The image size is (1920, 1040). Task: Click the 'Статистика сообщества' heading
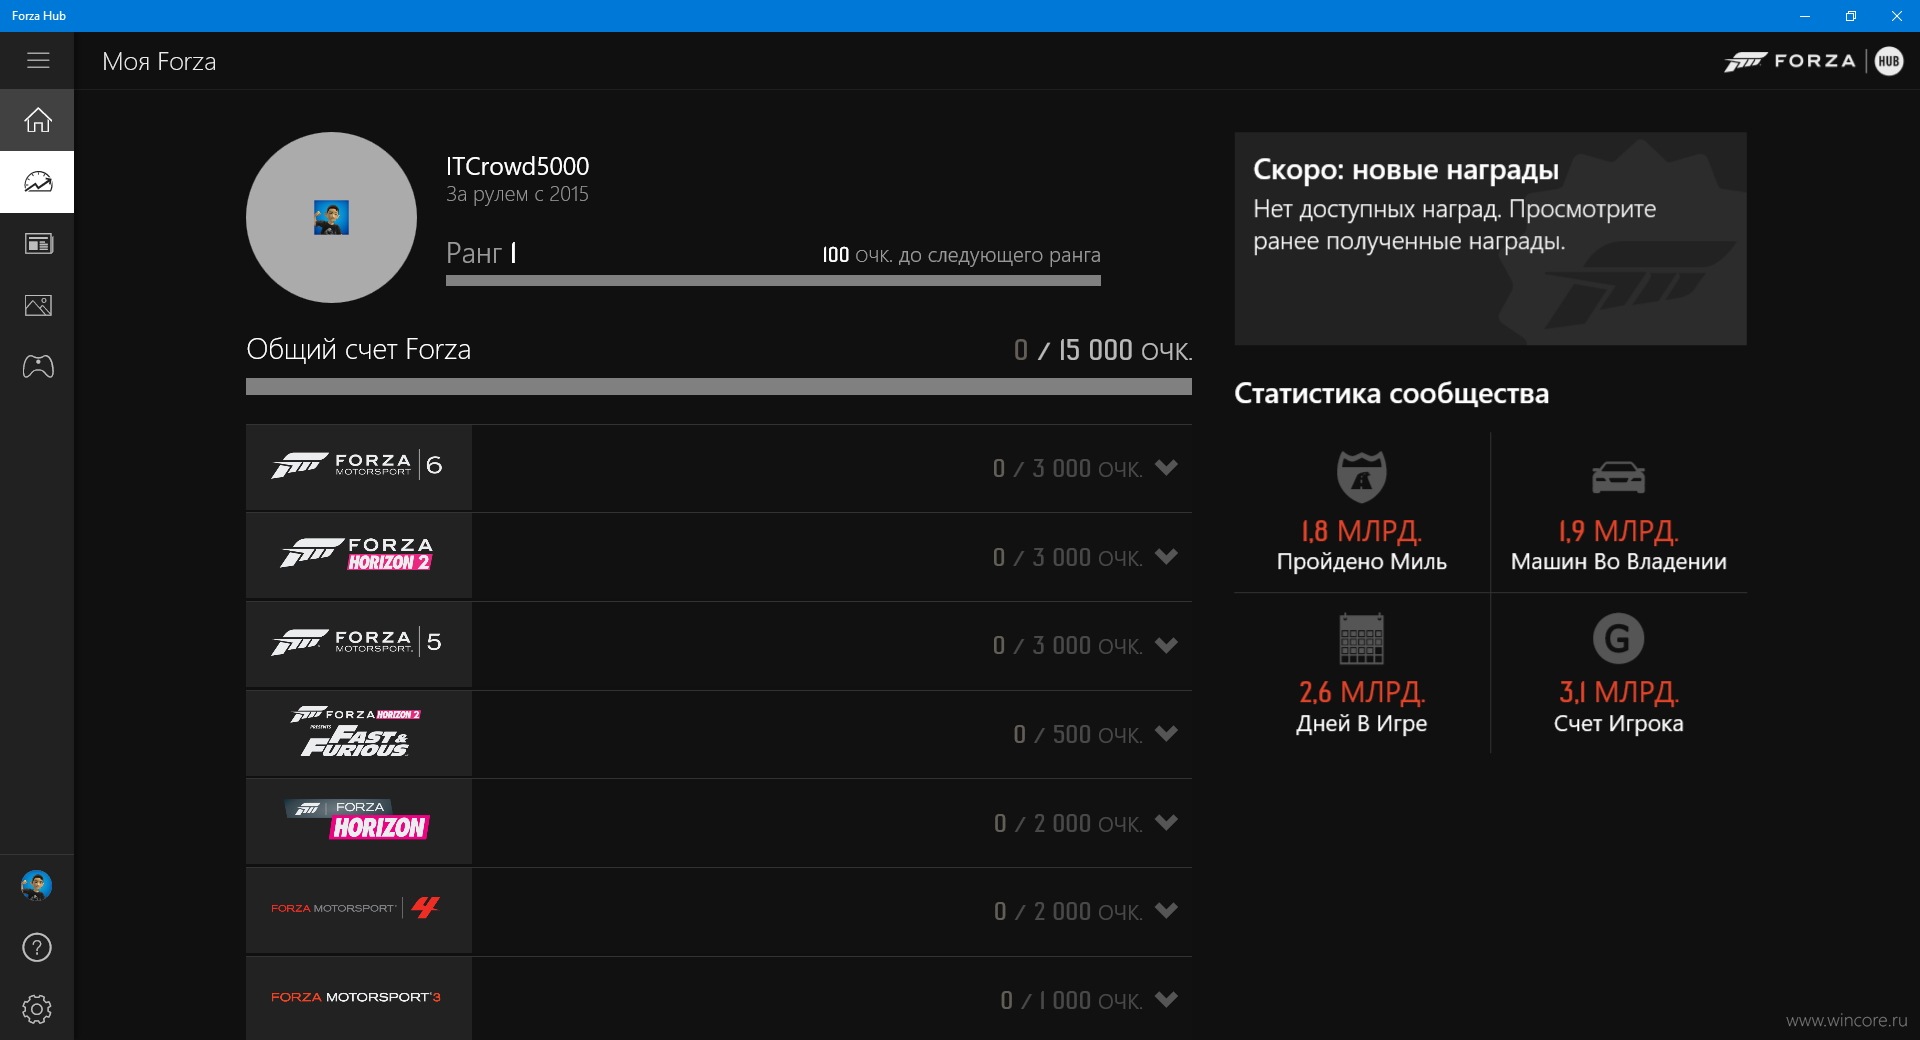click(x=1391, y=394)
